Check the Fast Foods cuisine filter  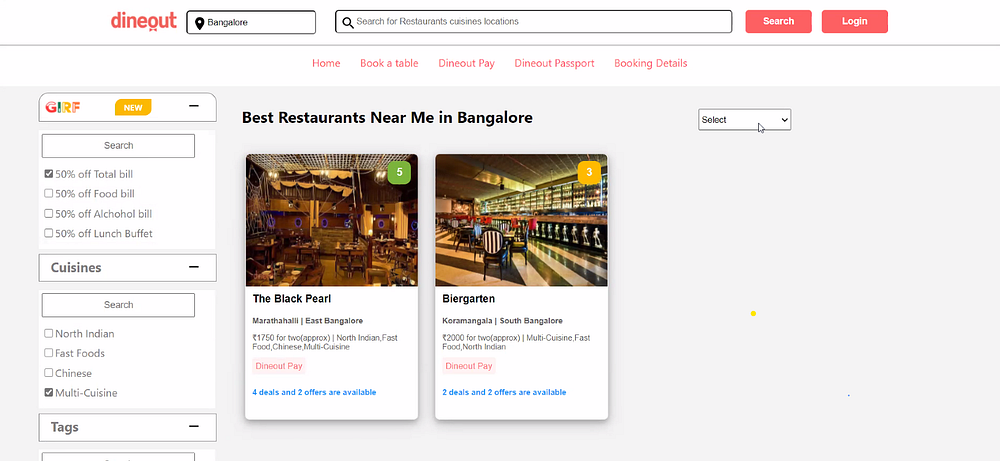[x=48, y=353]
